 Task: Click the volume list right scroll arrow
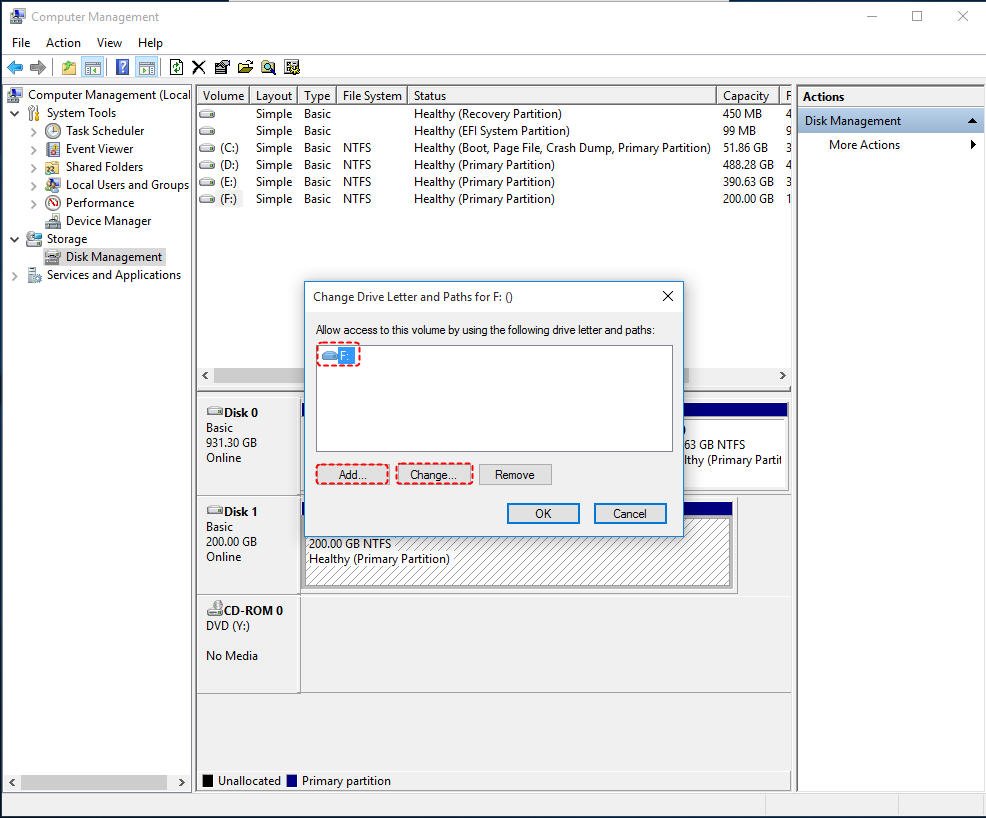[782, 375]
